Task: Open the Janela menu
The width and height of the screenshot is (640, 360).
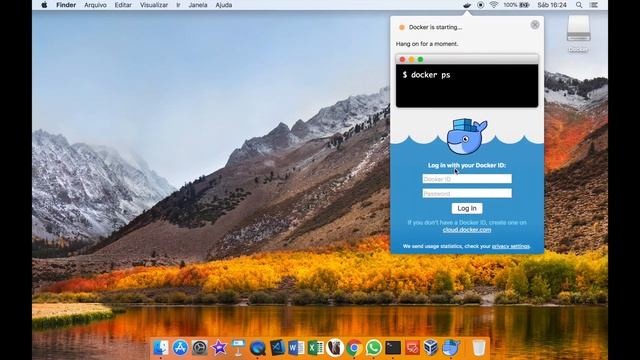Action: [198, 5]
